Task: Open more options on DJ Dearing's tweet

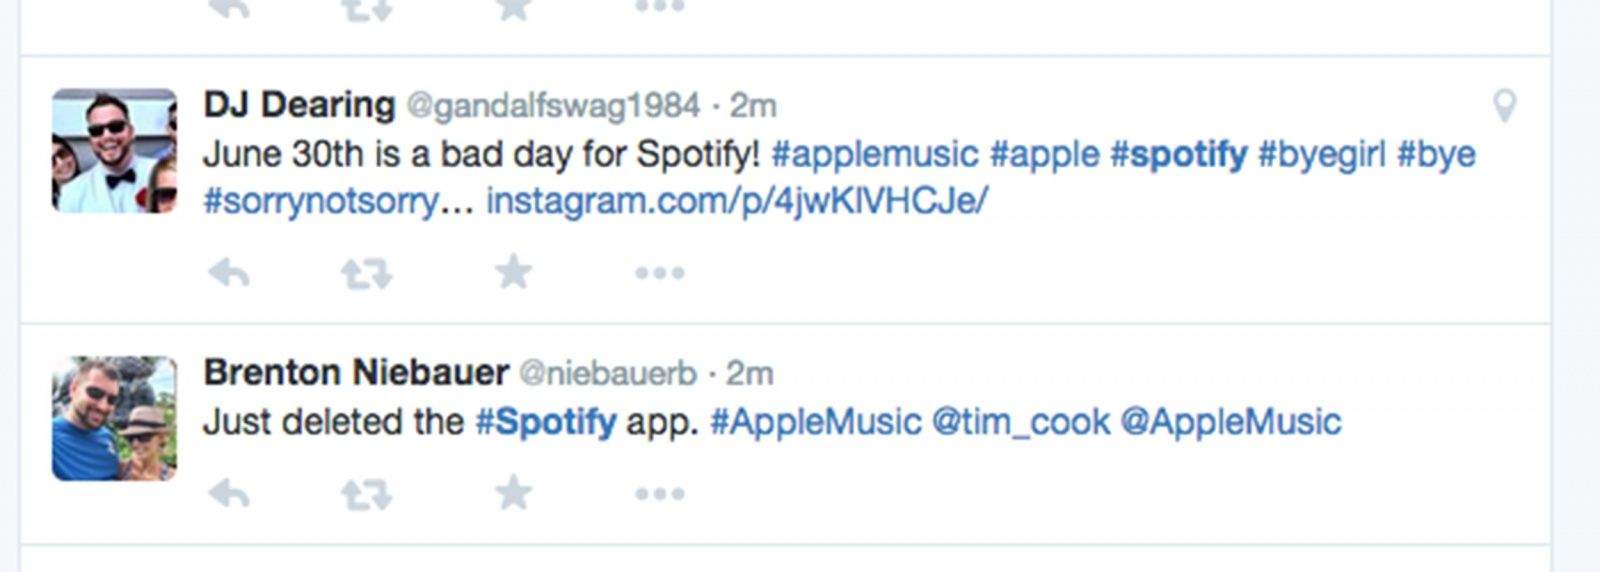Action: click(659, 272)
